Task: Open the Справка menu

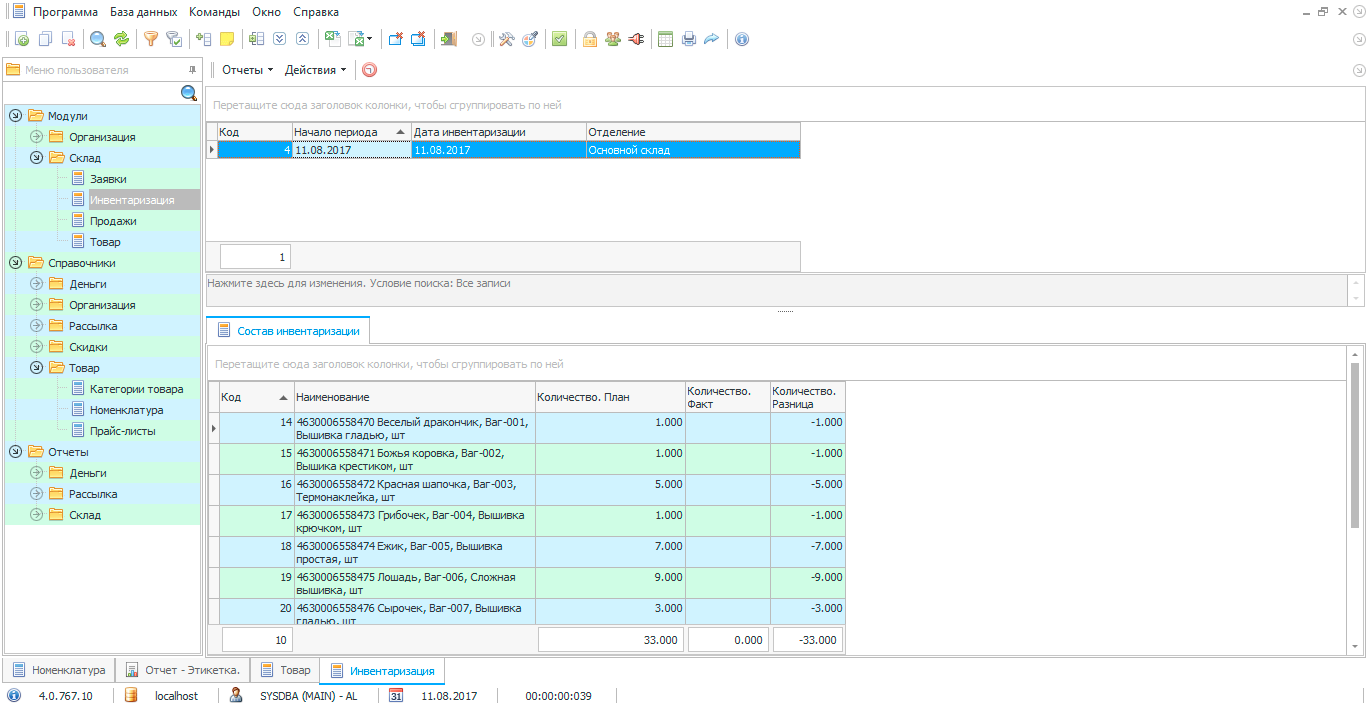Action: (x=316, y=12)
